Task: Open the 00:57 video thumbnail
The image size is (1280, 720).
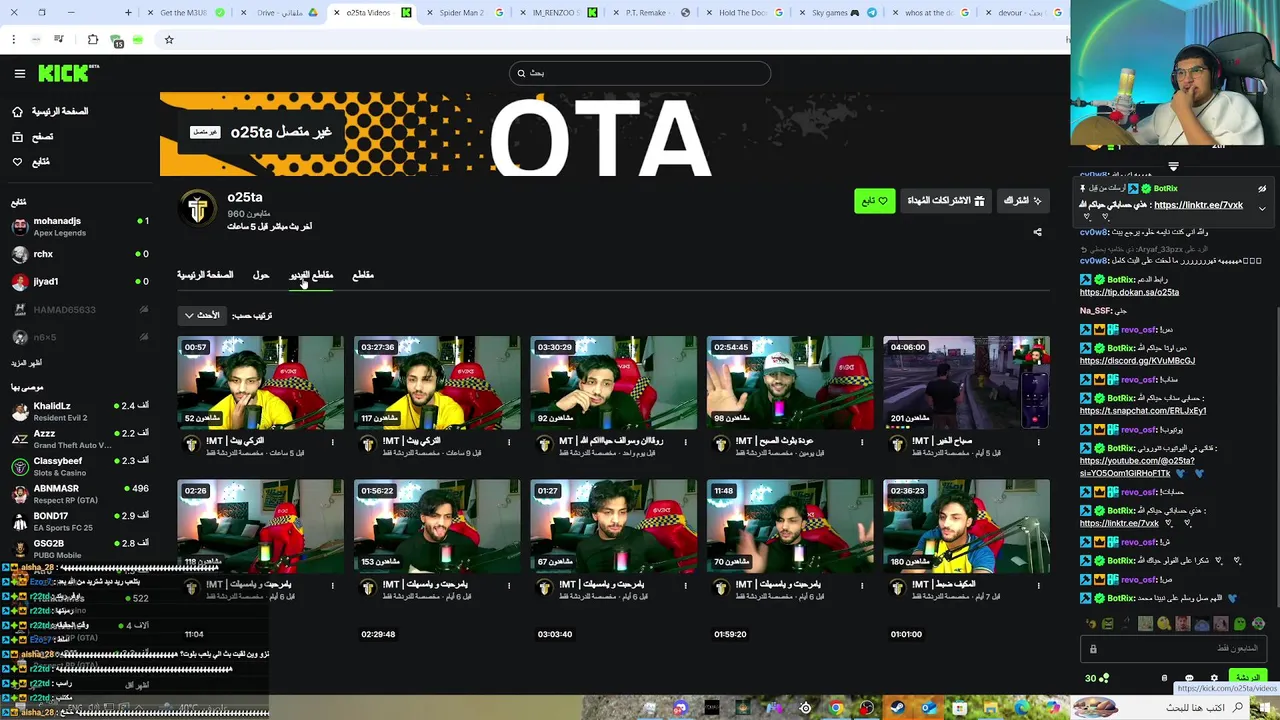Action: tap(261, 382)
